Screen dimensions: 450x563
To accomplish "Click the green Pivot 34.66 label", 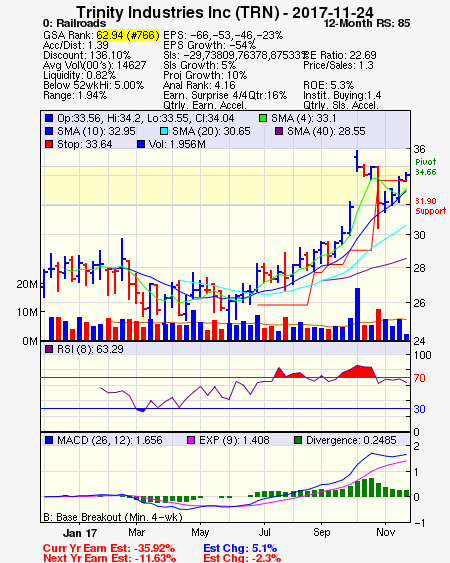I will coord(426,167).
